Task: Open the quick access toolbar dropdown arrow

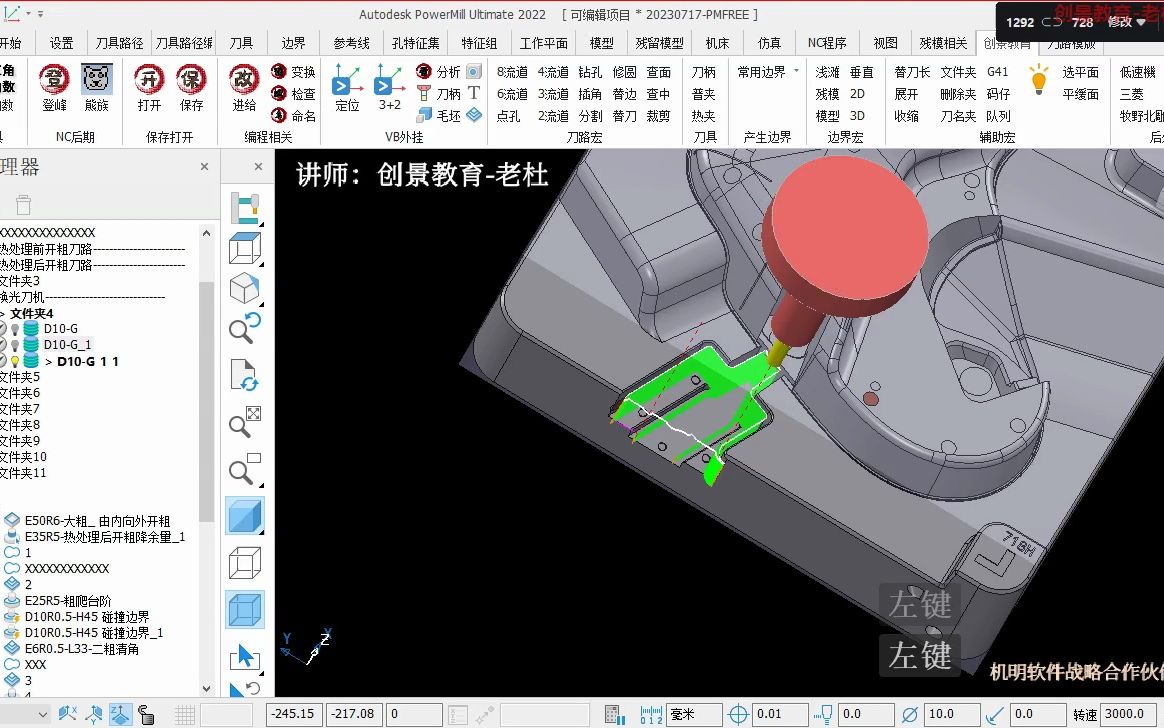Action: pos(40,13)
